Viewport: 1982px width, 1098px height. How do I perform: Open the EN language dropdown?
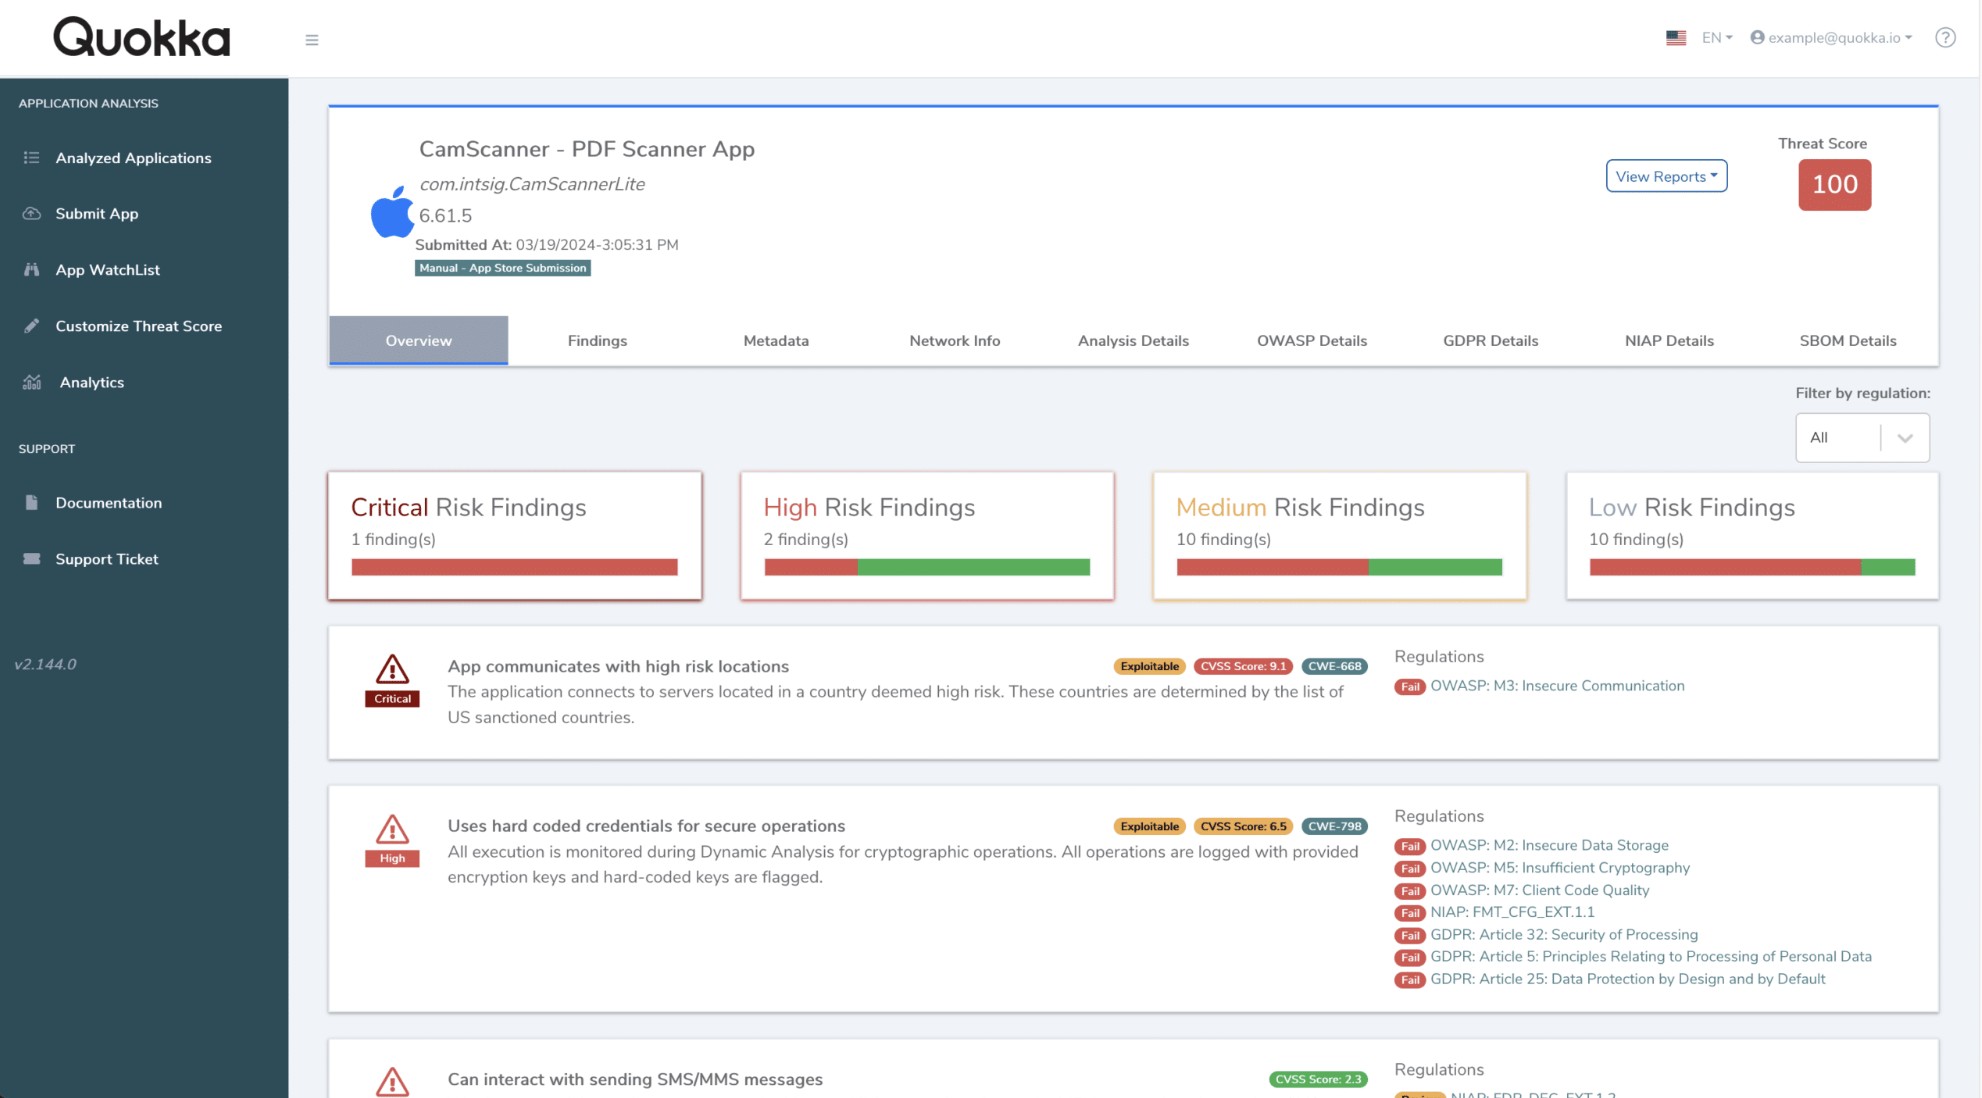[1717, 38]
